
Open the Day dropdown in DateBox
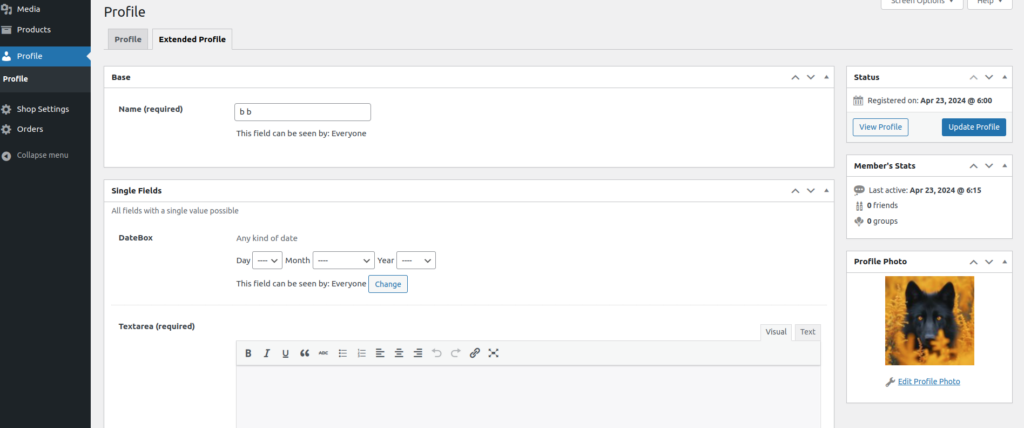(267, 260)
